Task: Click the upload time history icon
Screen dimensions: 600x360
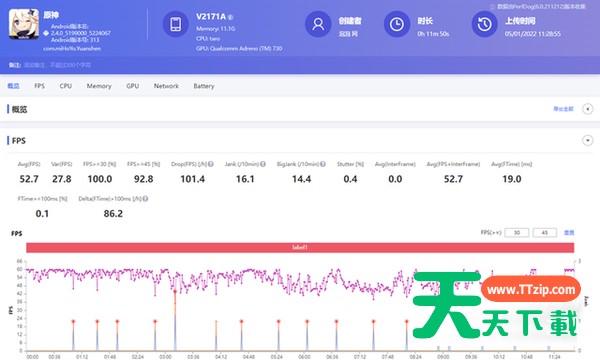Action: [484, 24]
